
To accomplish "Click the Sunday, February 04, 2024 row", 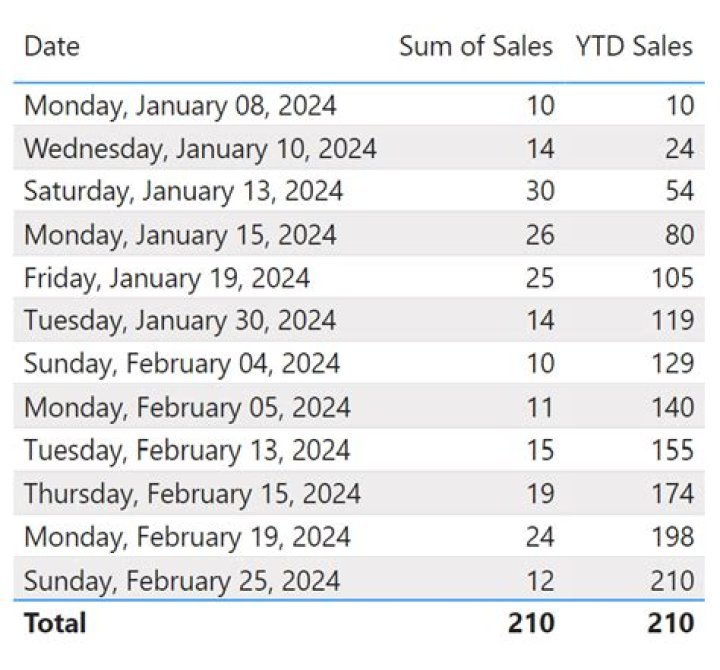I will coord(359,364).
